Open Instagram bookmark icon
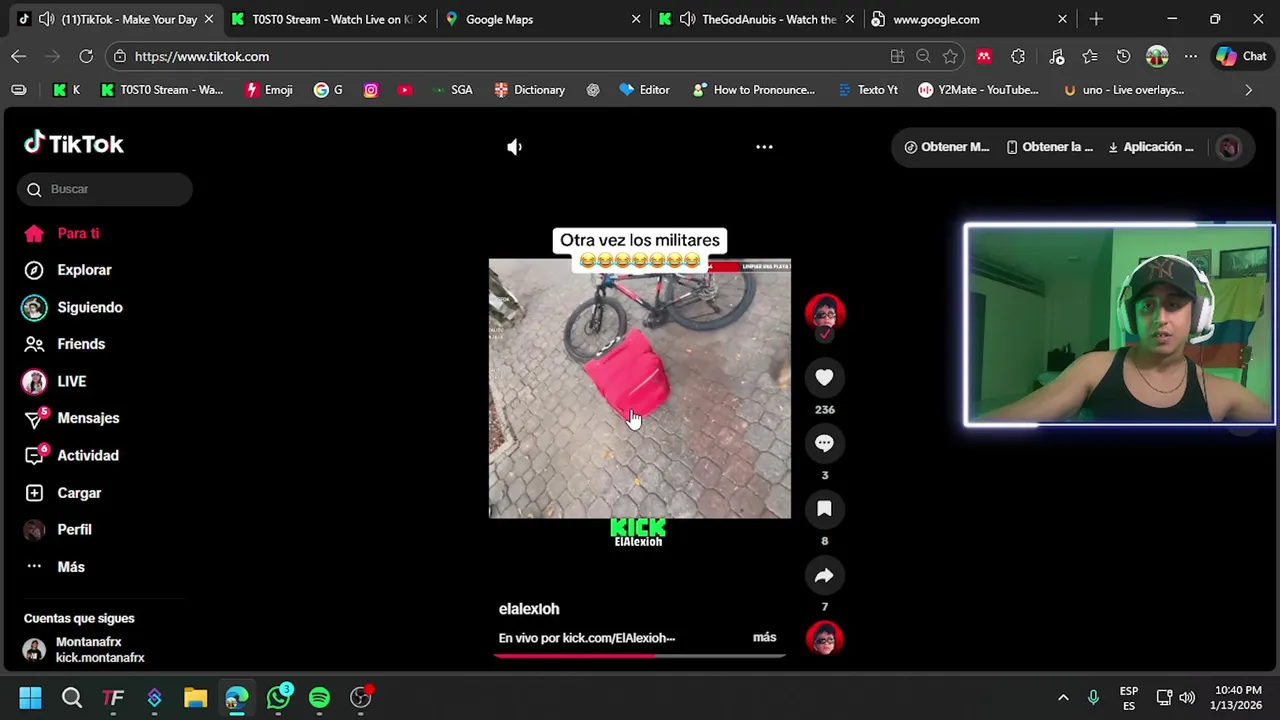Viewport: 1280px width, 720px height. (371, 90)
